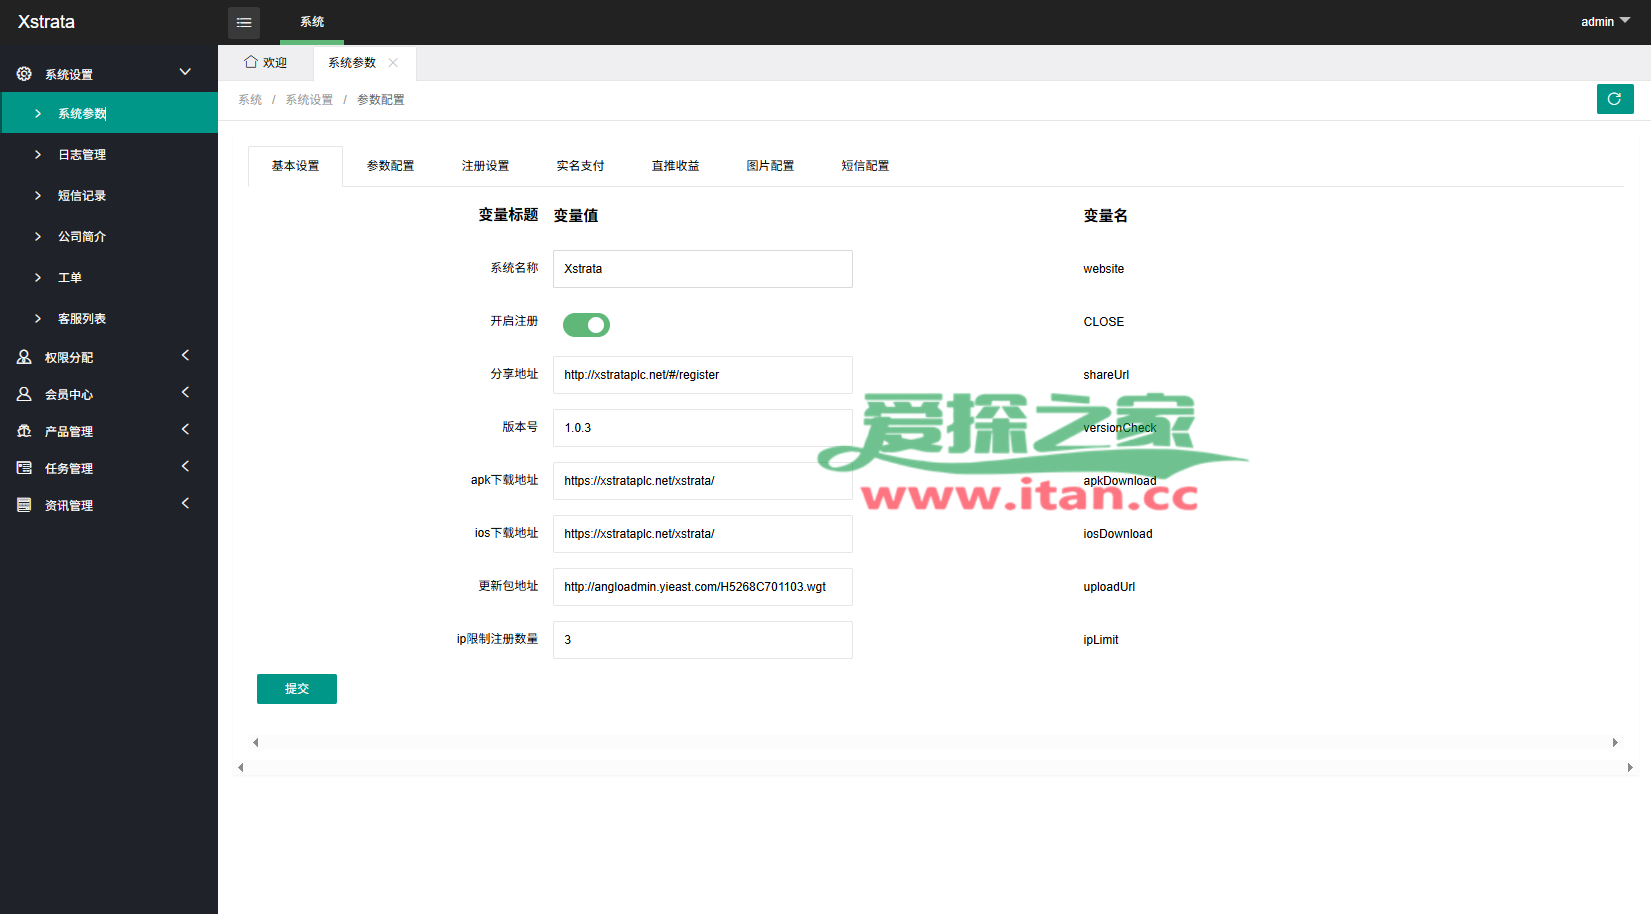This screenshot has width=1651, height=914.
Task: Click the 会员中心 person icon
Action: (x=24, y=394)
